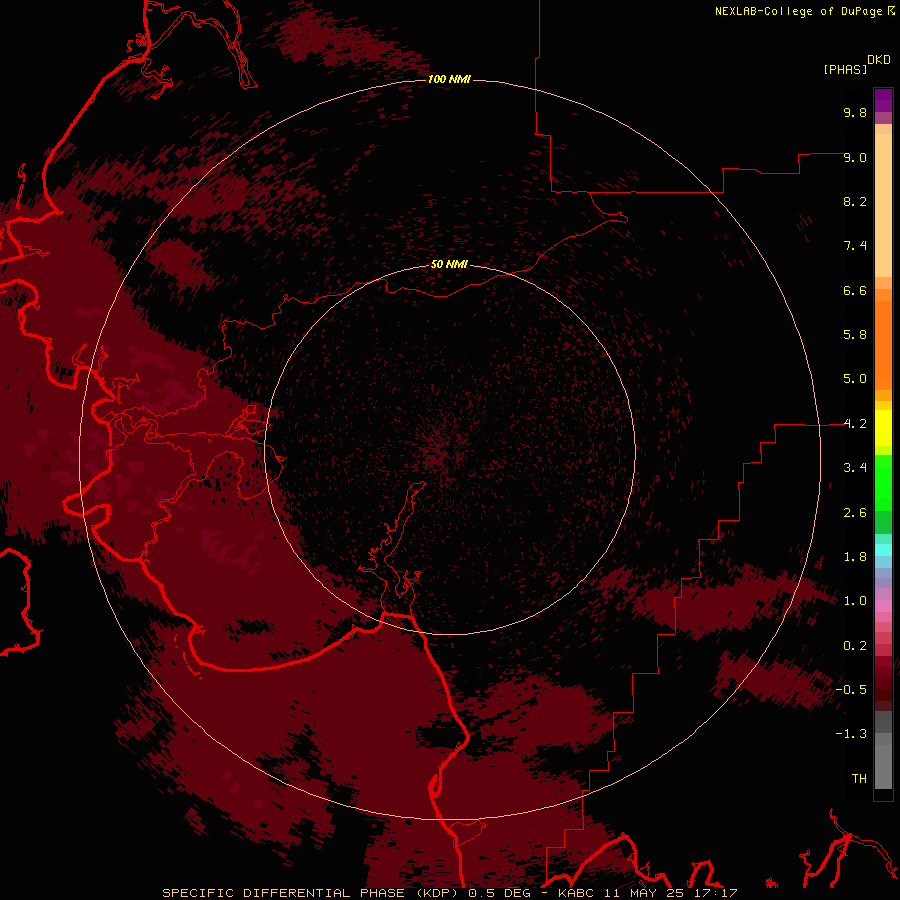
Task: Click the 8.2 legend value
Action: 855,201
